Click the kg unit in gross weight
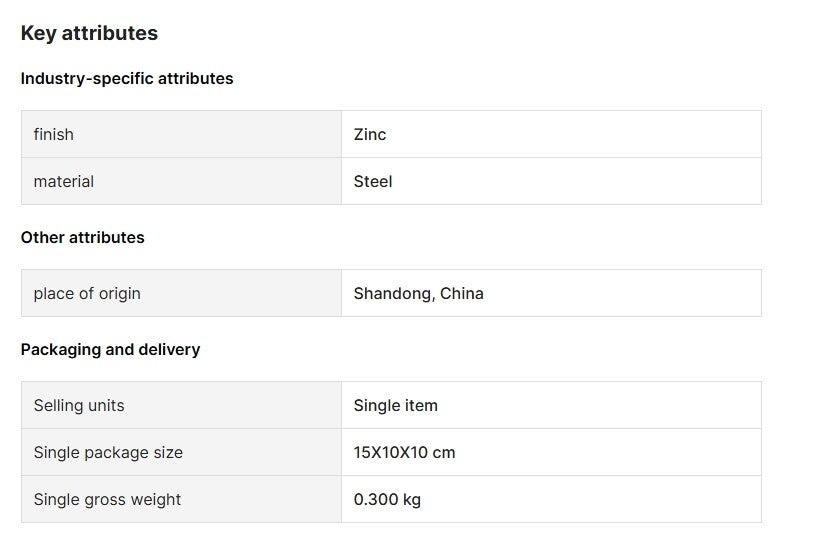This screenshot has width=821, height=545. (x=412, y=499)
